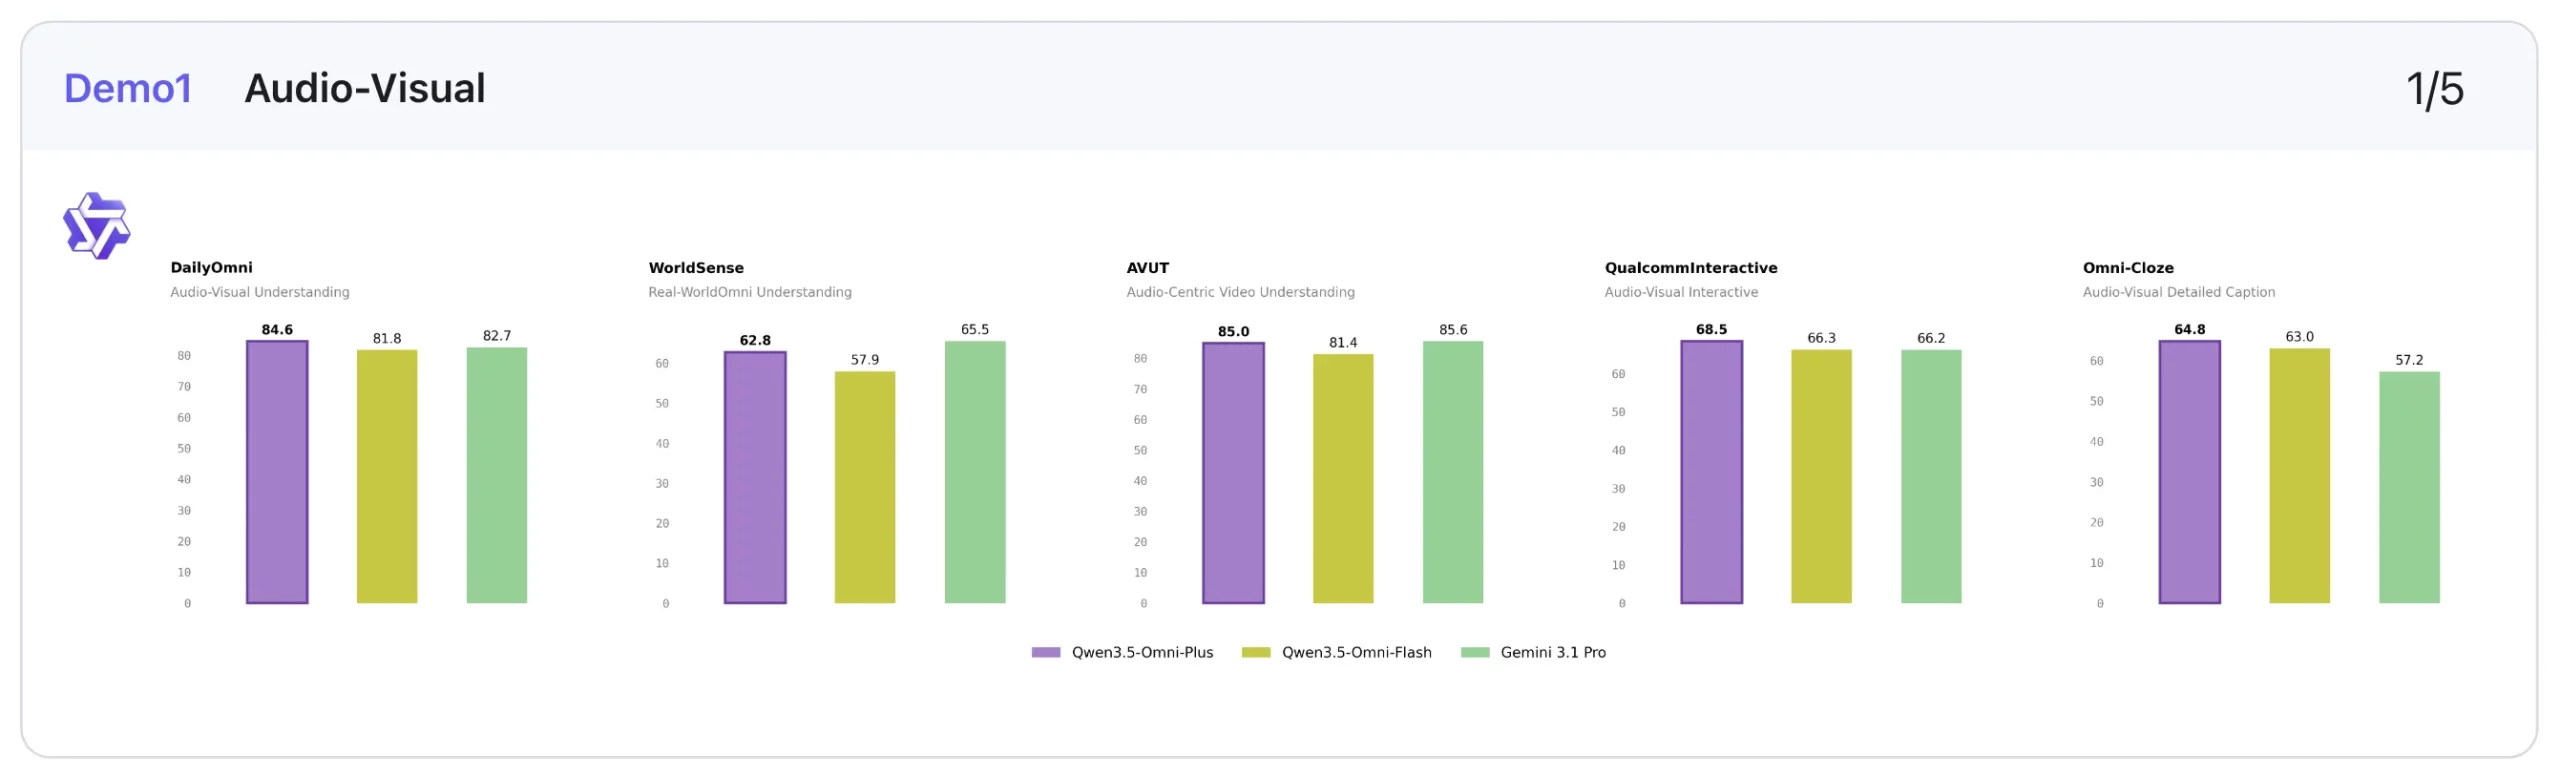Click the 1/5 slide counter
Screen dimensions: 2560x777
pos(2434,89)
